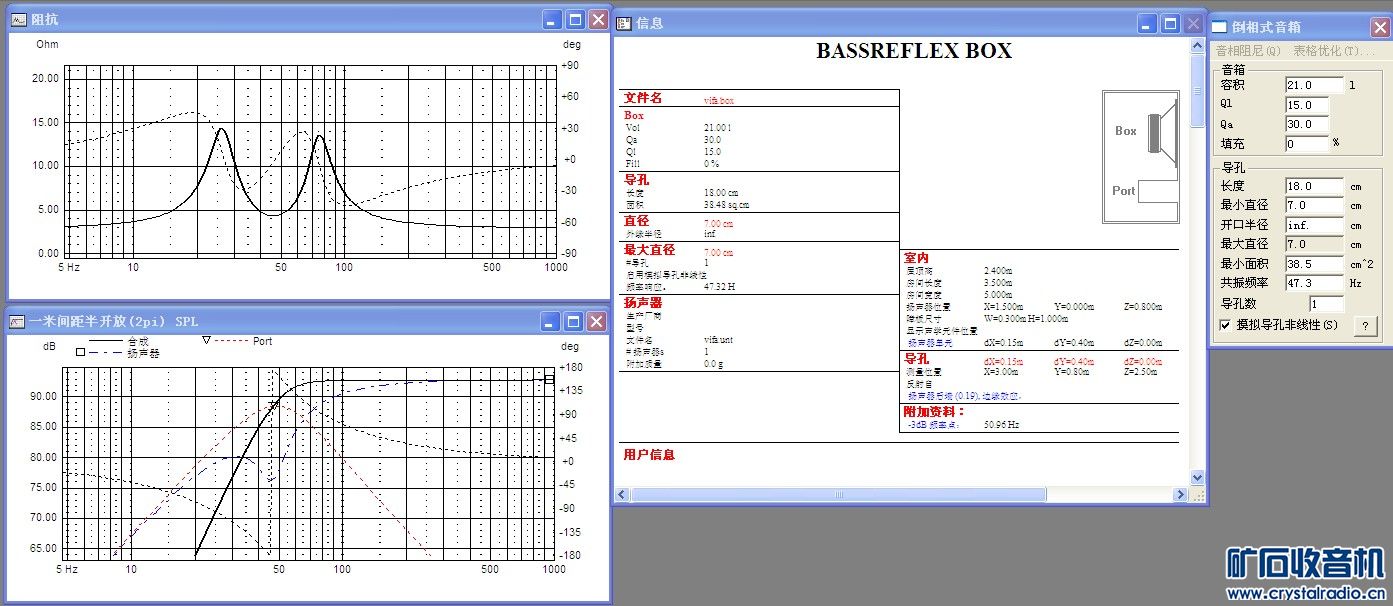Click the 室内 room section heading
The image size is (1393, 606).
pos(917,258)
